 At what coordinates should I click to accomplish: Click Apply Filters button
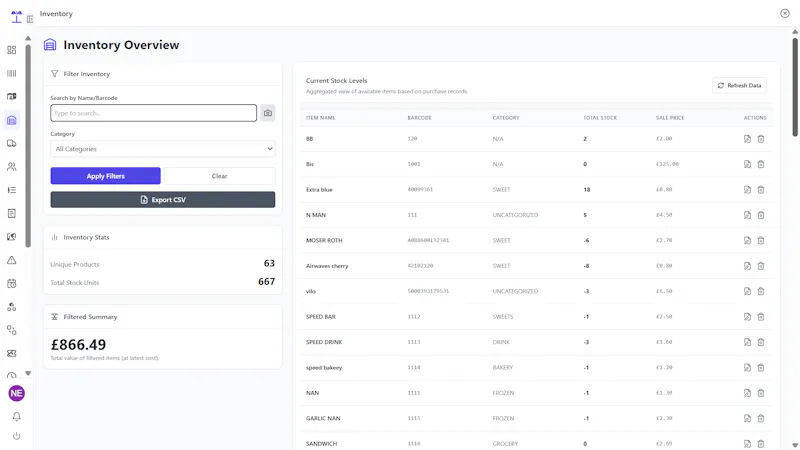pyautogui.click(x=106, y=176)
